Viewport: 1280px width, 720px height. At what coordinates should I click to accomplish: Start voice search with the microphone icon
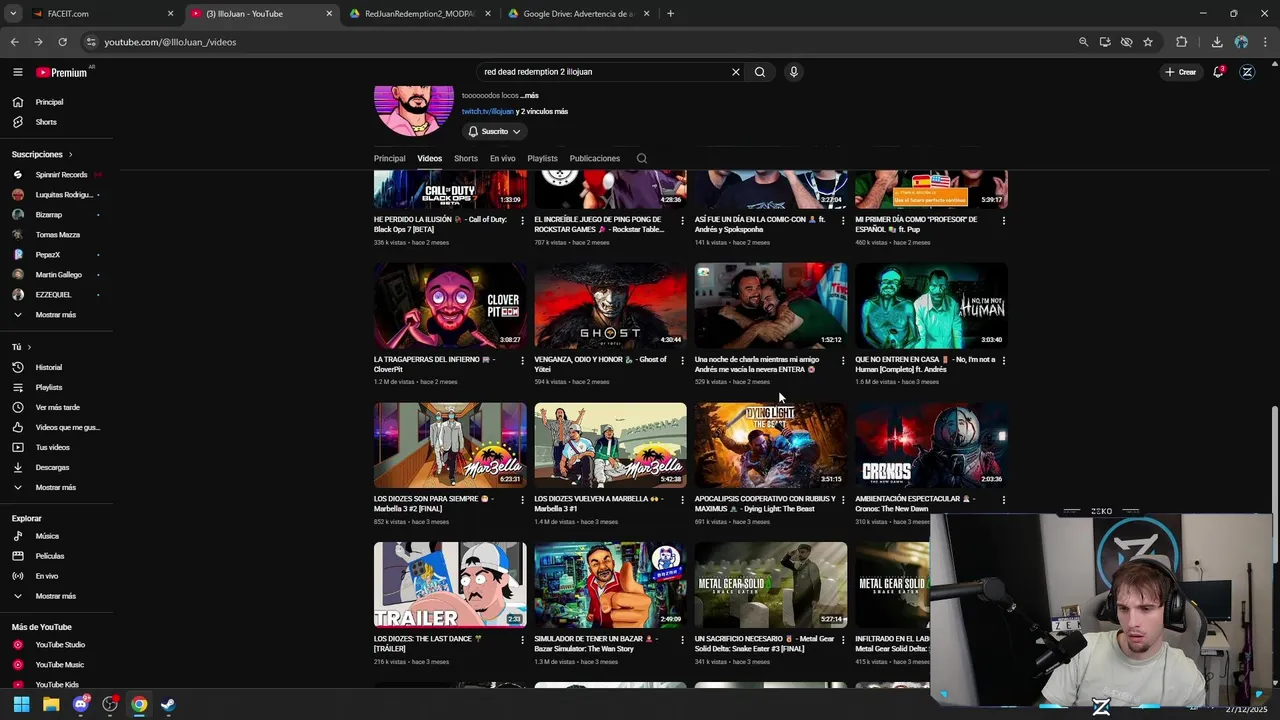pyautogui.click(x=794, y=72)
